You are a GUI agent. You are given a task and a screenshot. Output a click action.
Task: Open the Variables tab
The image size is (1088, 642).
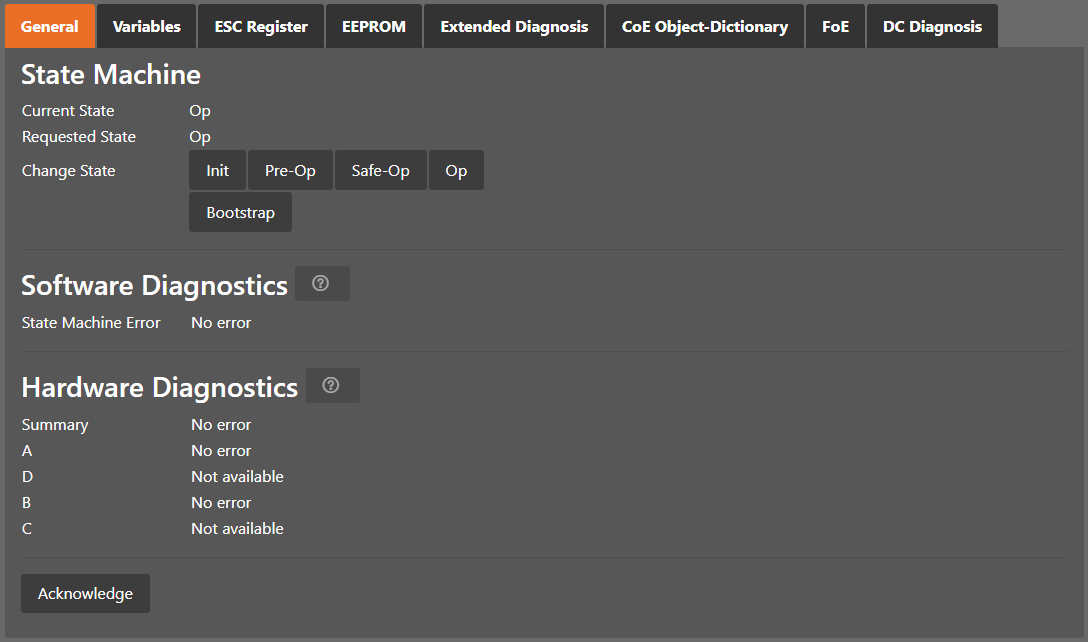[147, 26]
